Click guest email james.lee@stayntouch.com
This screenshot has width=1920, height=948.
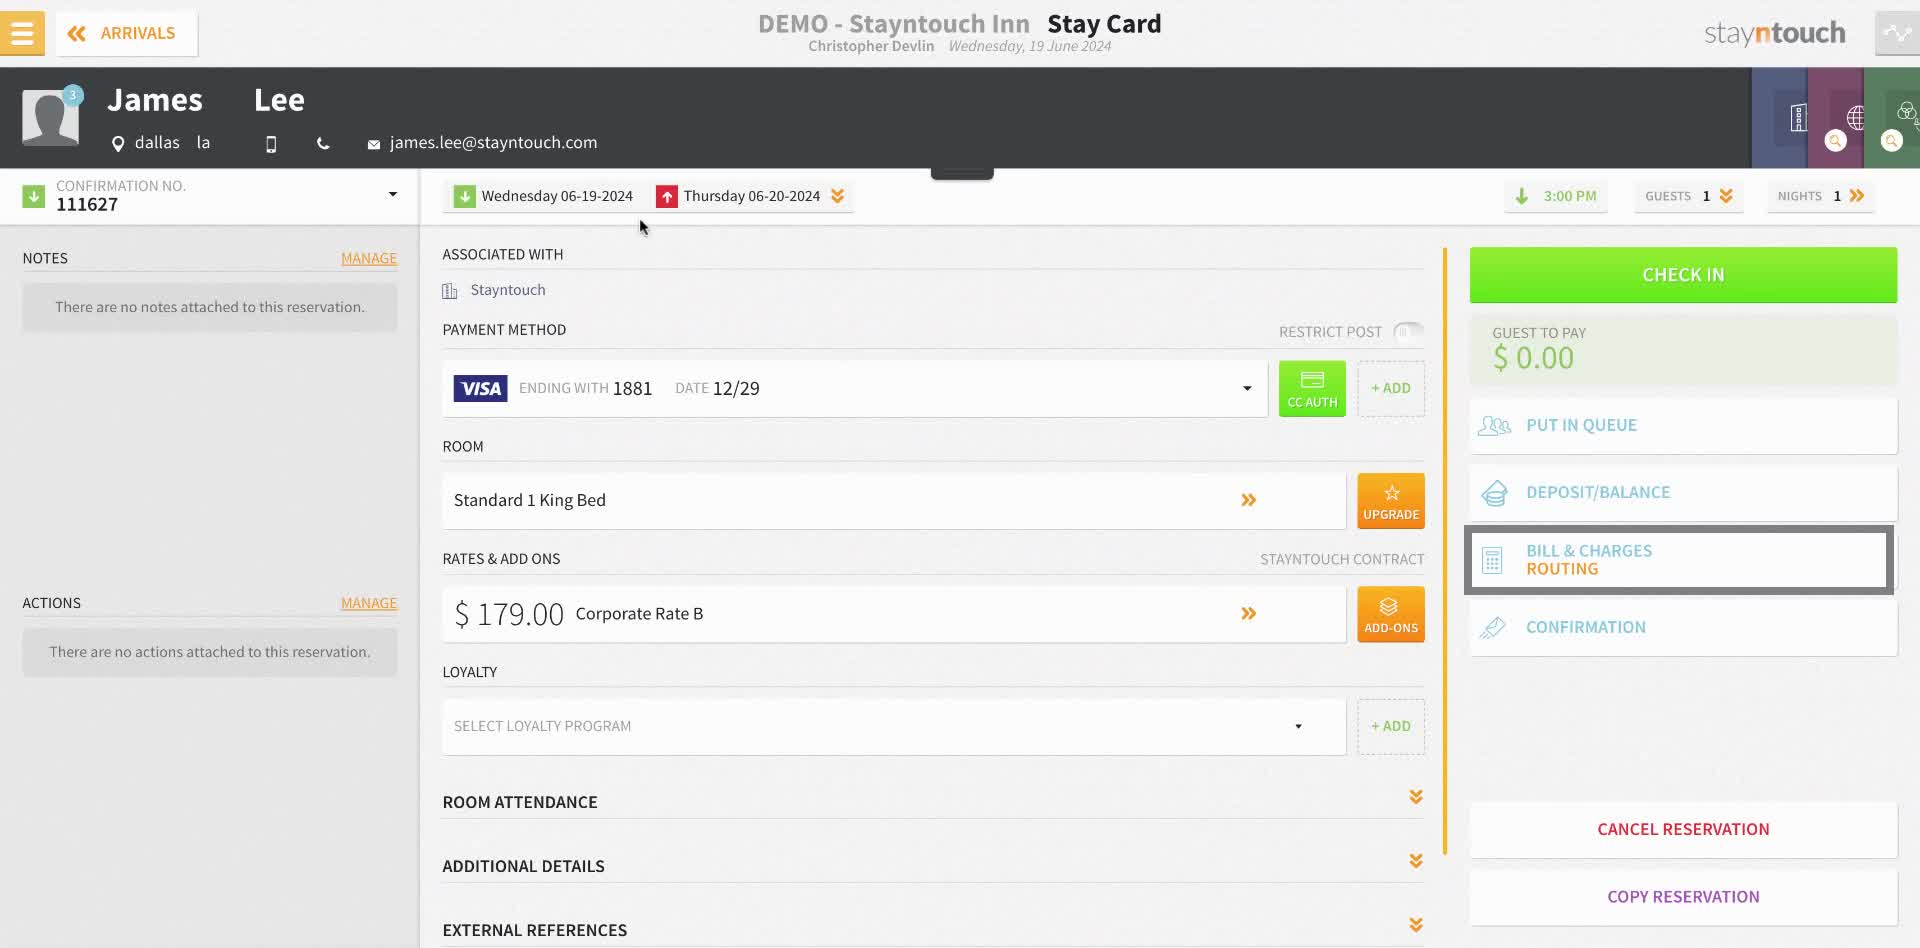tap(493, 143)
